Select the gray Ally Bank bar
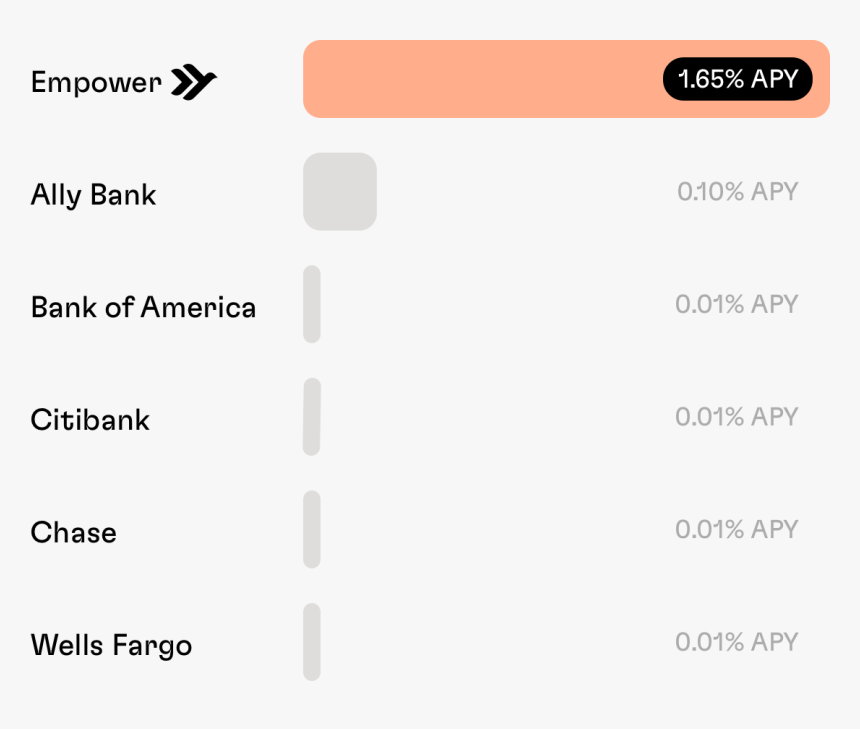860x729 pixels. [x=340, y=191]
